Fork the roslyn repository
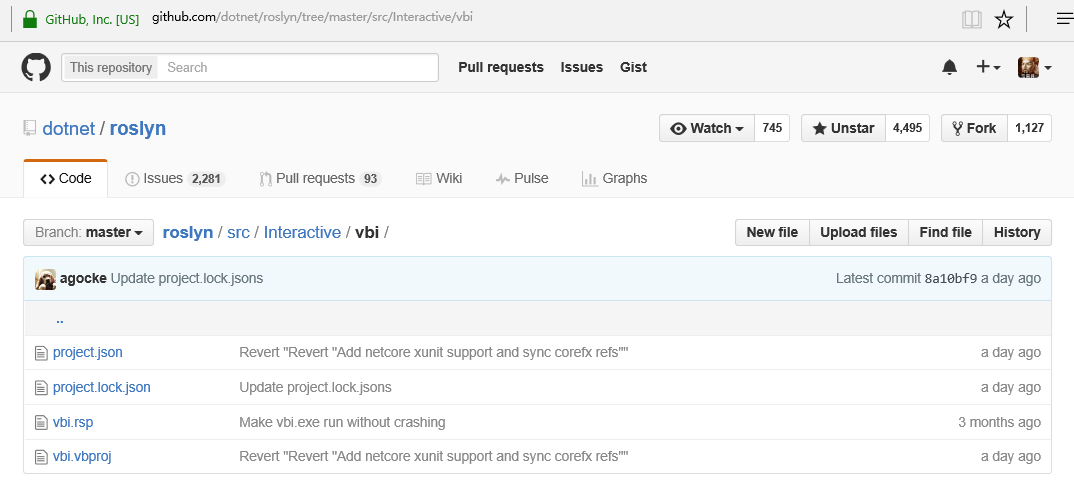Screen dimensions: 1074x498 tap(973, 129)
